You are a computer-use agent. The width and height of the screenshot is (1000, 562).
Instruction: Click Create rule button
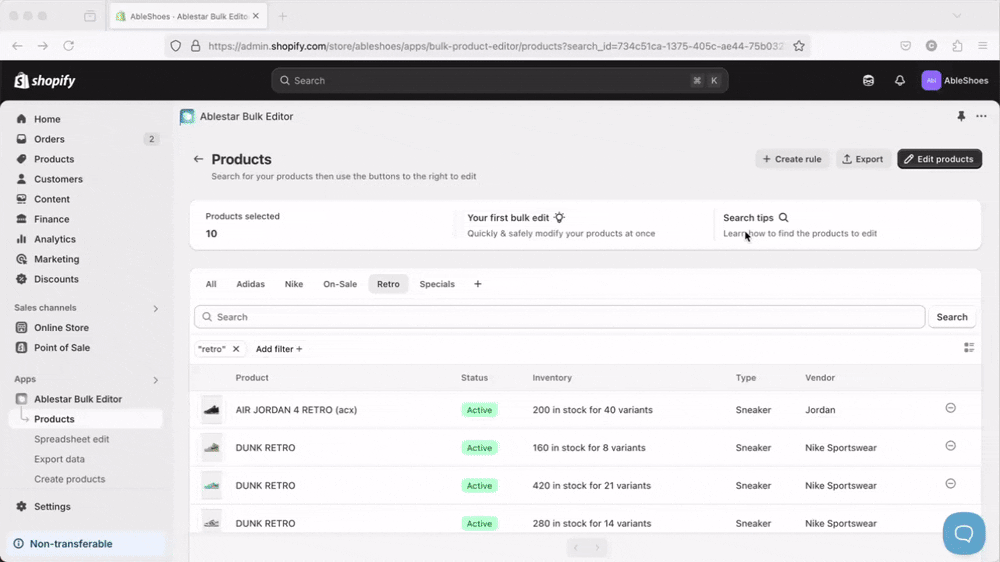(x=792, y=159)
